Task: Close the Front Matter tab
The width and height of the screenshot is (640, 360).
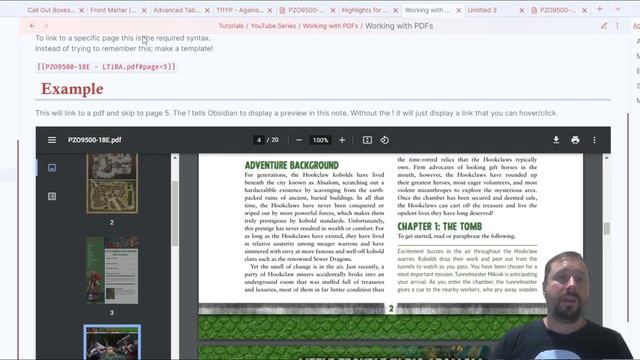Action: point(144,10)
